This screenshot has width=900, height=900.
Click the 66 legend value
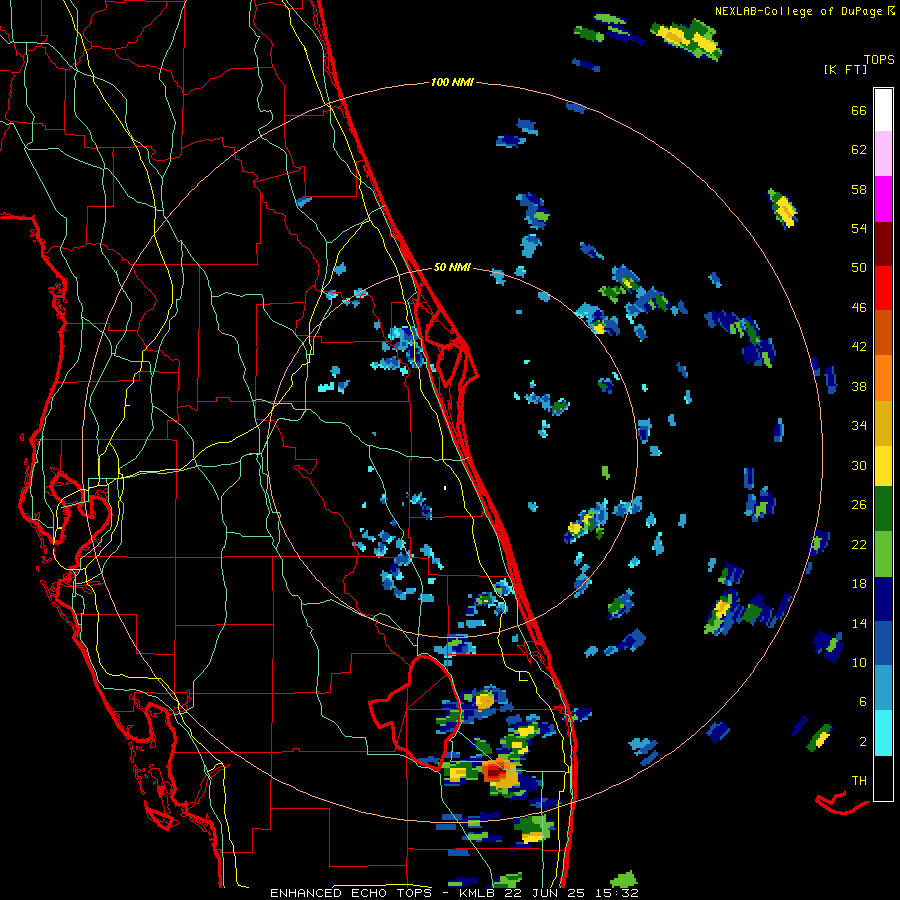point(859,111)
